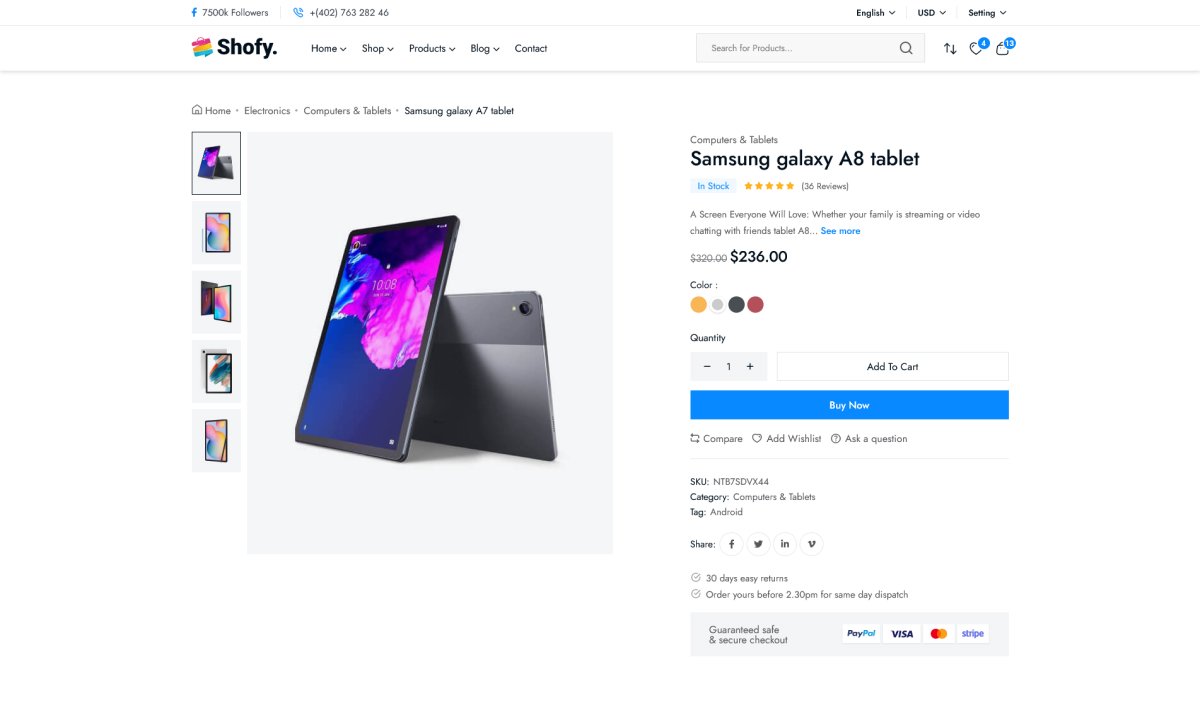Image resolution: width=1200 pixels, height=720 pixels.
Task: Open the Shop menu
Action: [377, 48]
